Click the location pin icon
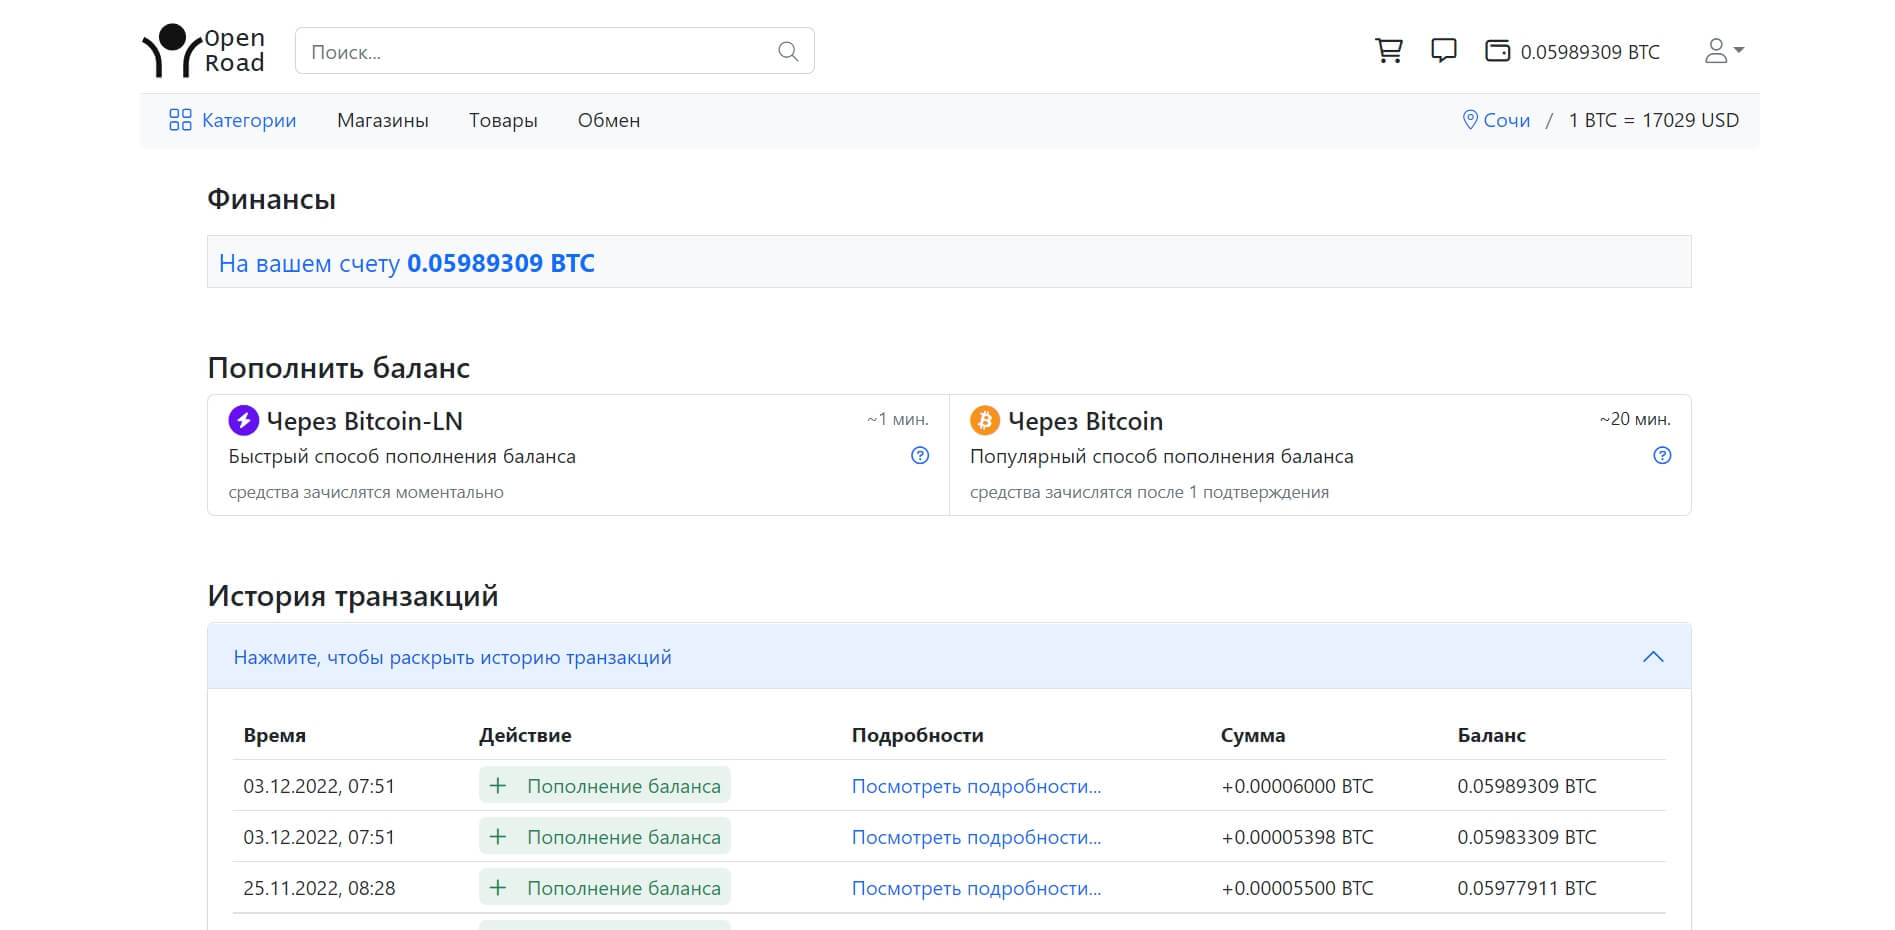The width and height of the screenshot is (1895, 930). point(1470,120)
